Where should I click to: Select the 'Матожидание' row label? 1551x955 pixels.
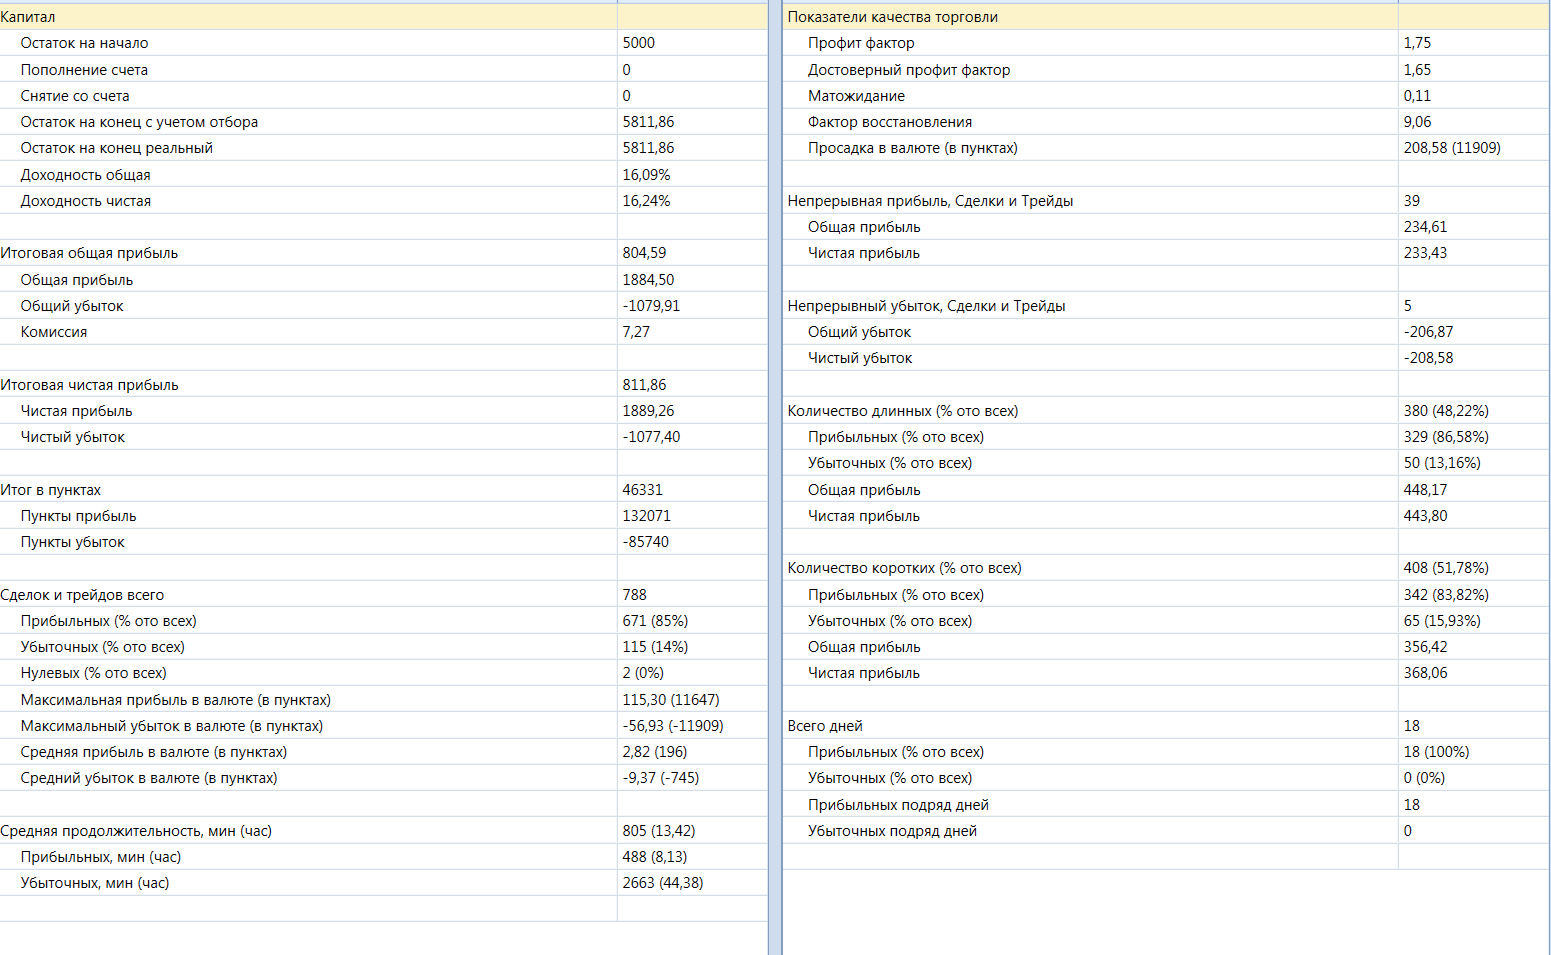(856, 96)
